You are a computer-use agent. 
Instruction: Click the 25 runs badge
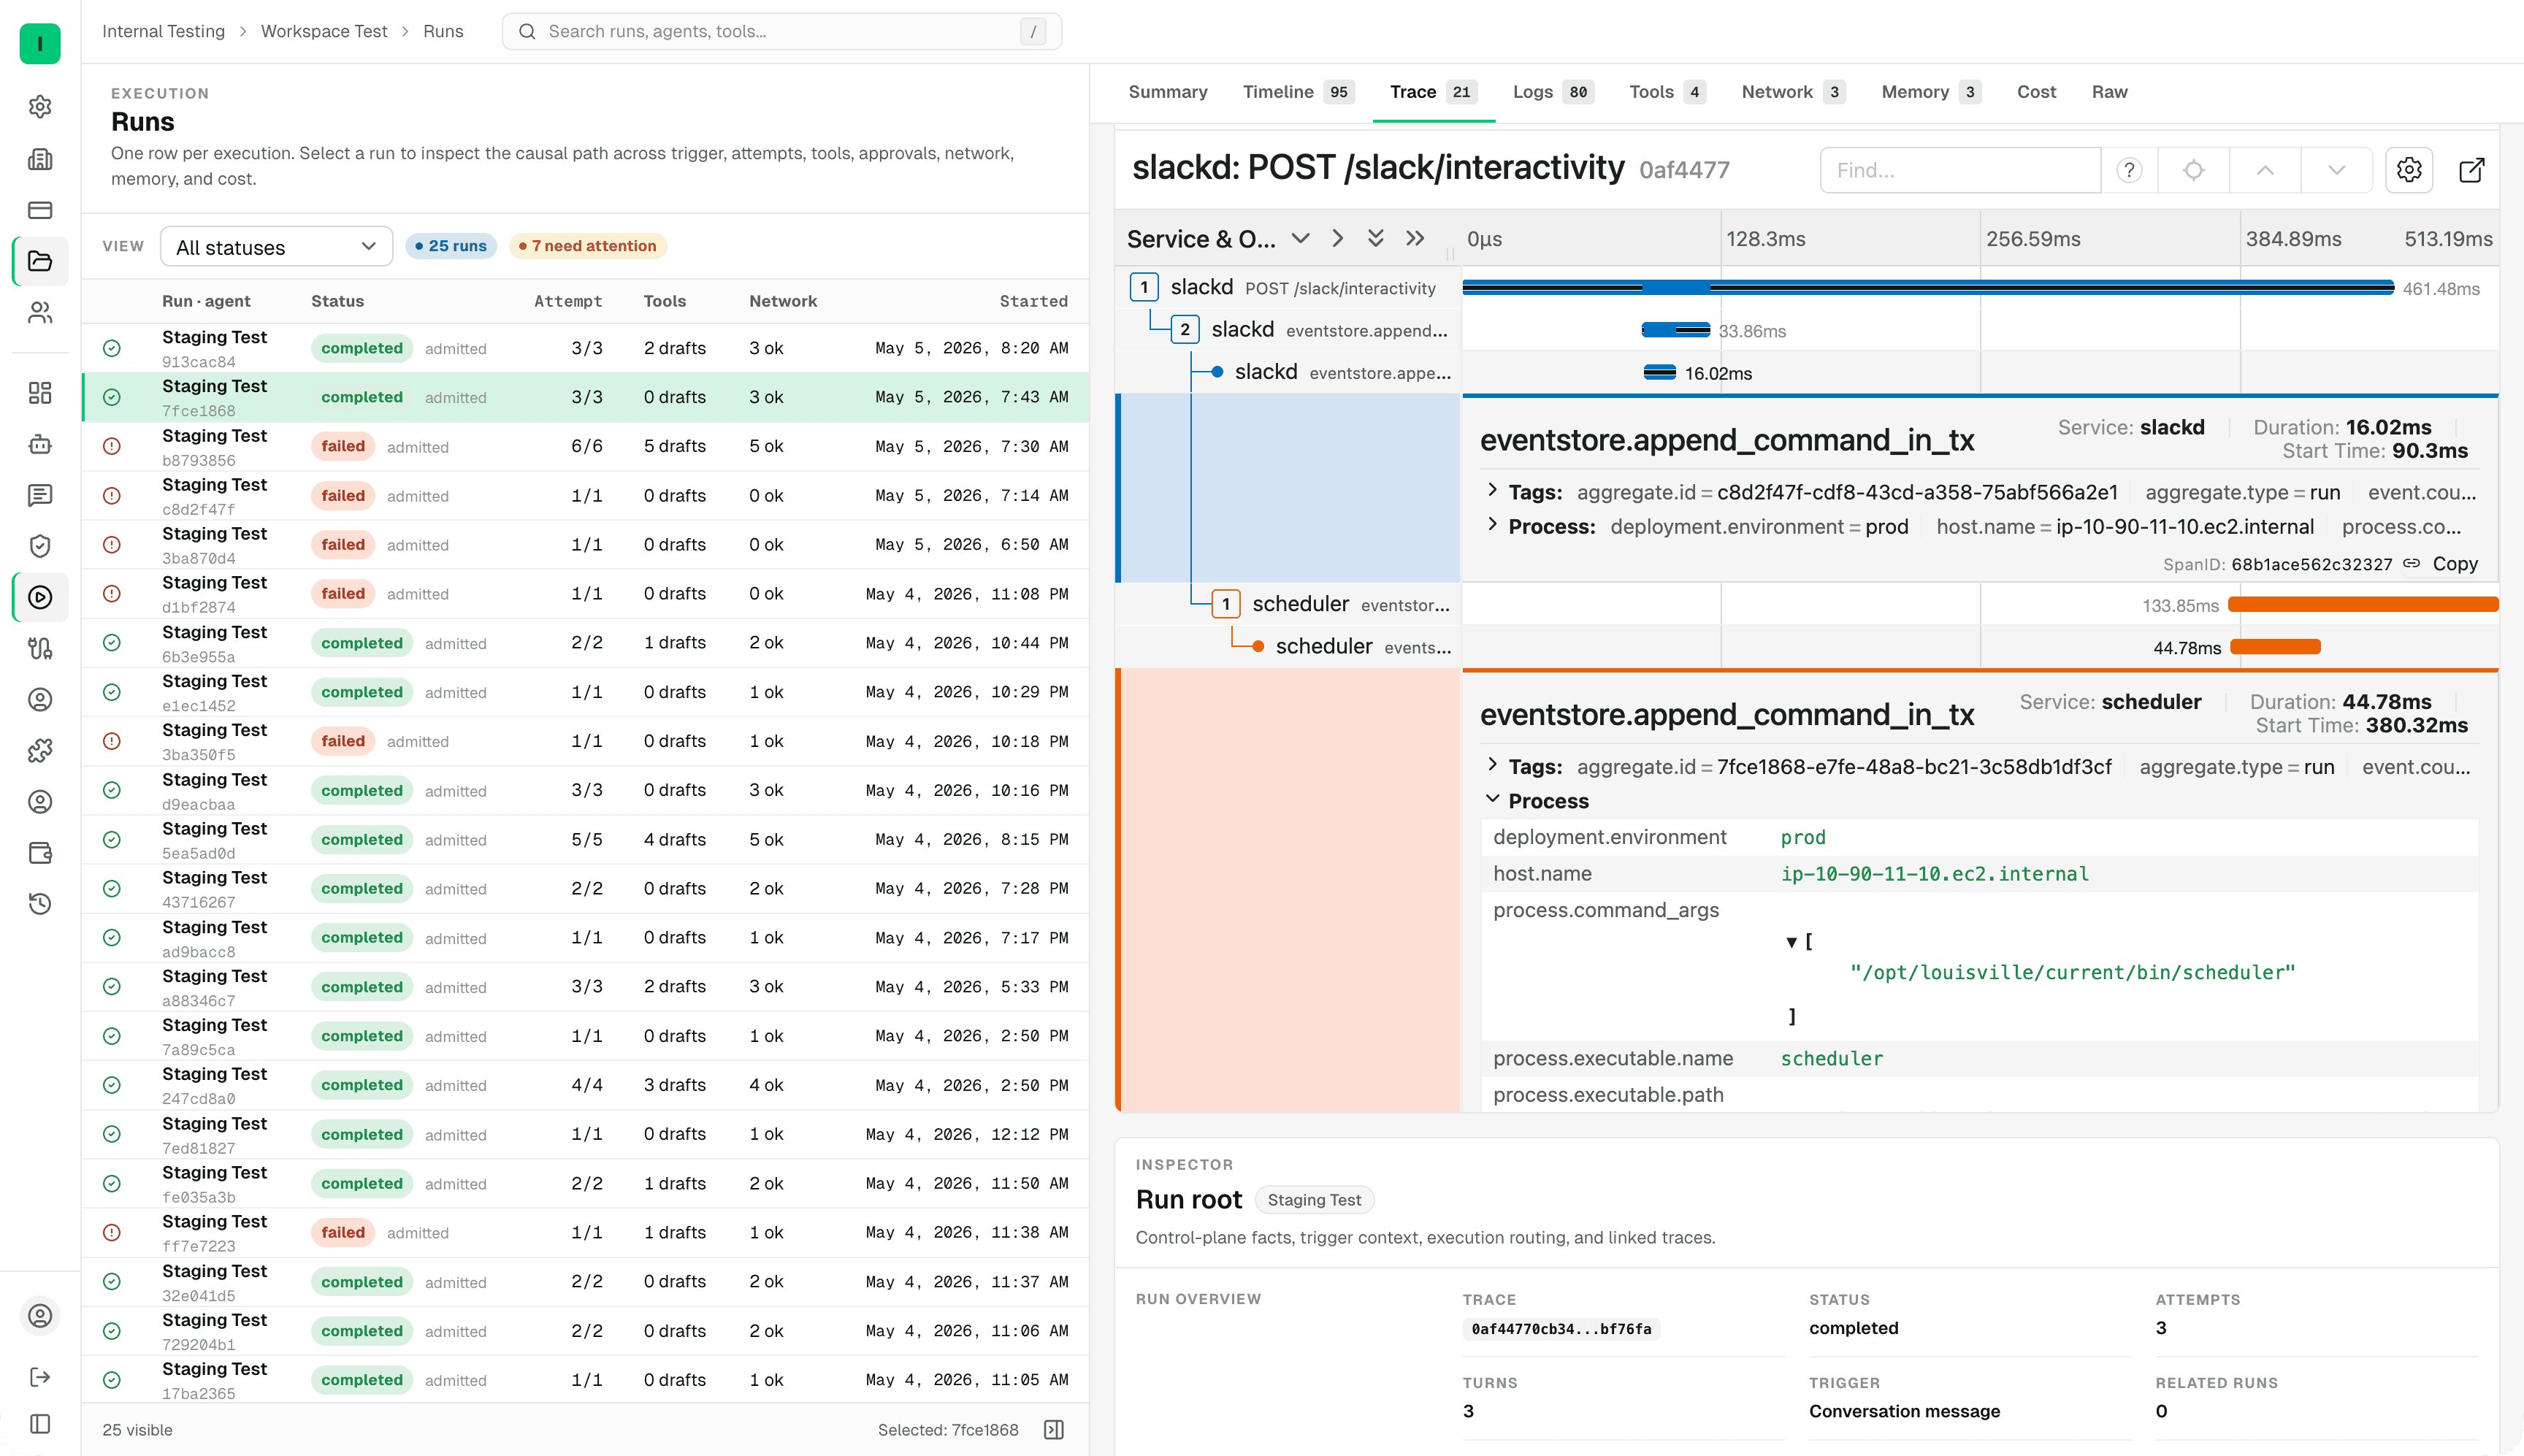pyautogui.click(x=450, y=246)
